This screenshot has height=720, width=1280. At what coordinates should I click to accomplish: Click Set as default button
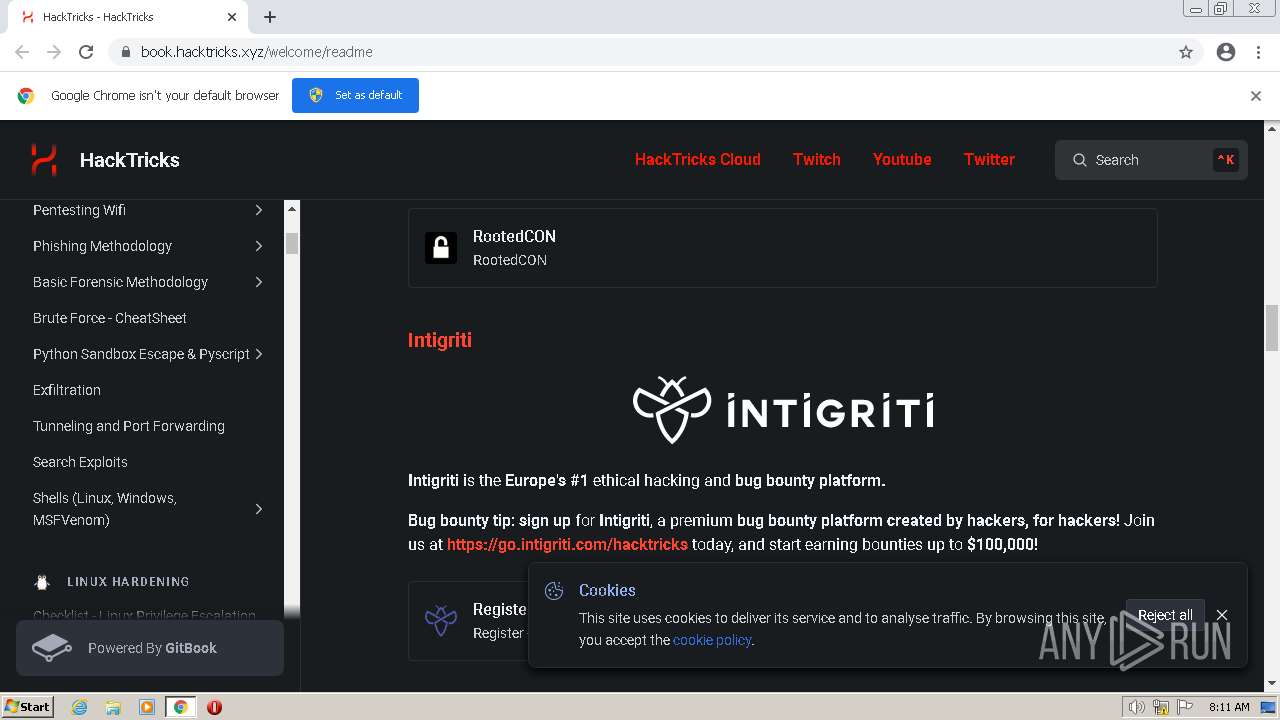point(355,95)
